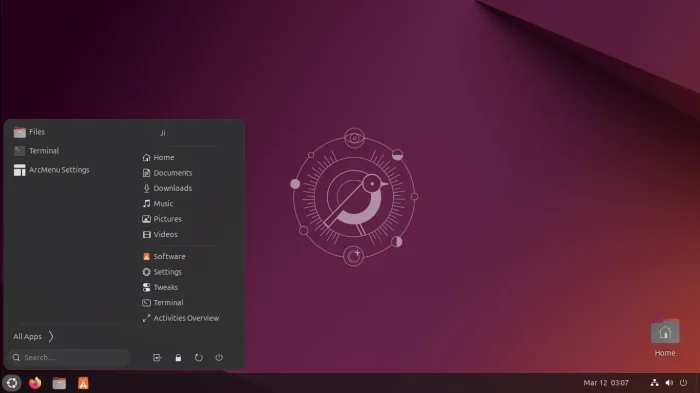The height and width of the screenshot is (393, 700).
Task: Focus the Search field in ArcMenu
Action: tap(69, 357)
